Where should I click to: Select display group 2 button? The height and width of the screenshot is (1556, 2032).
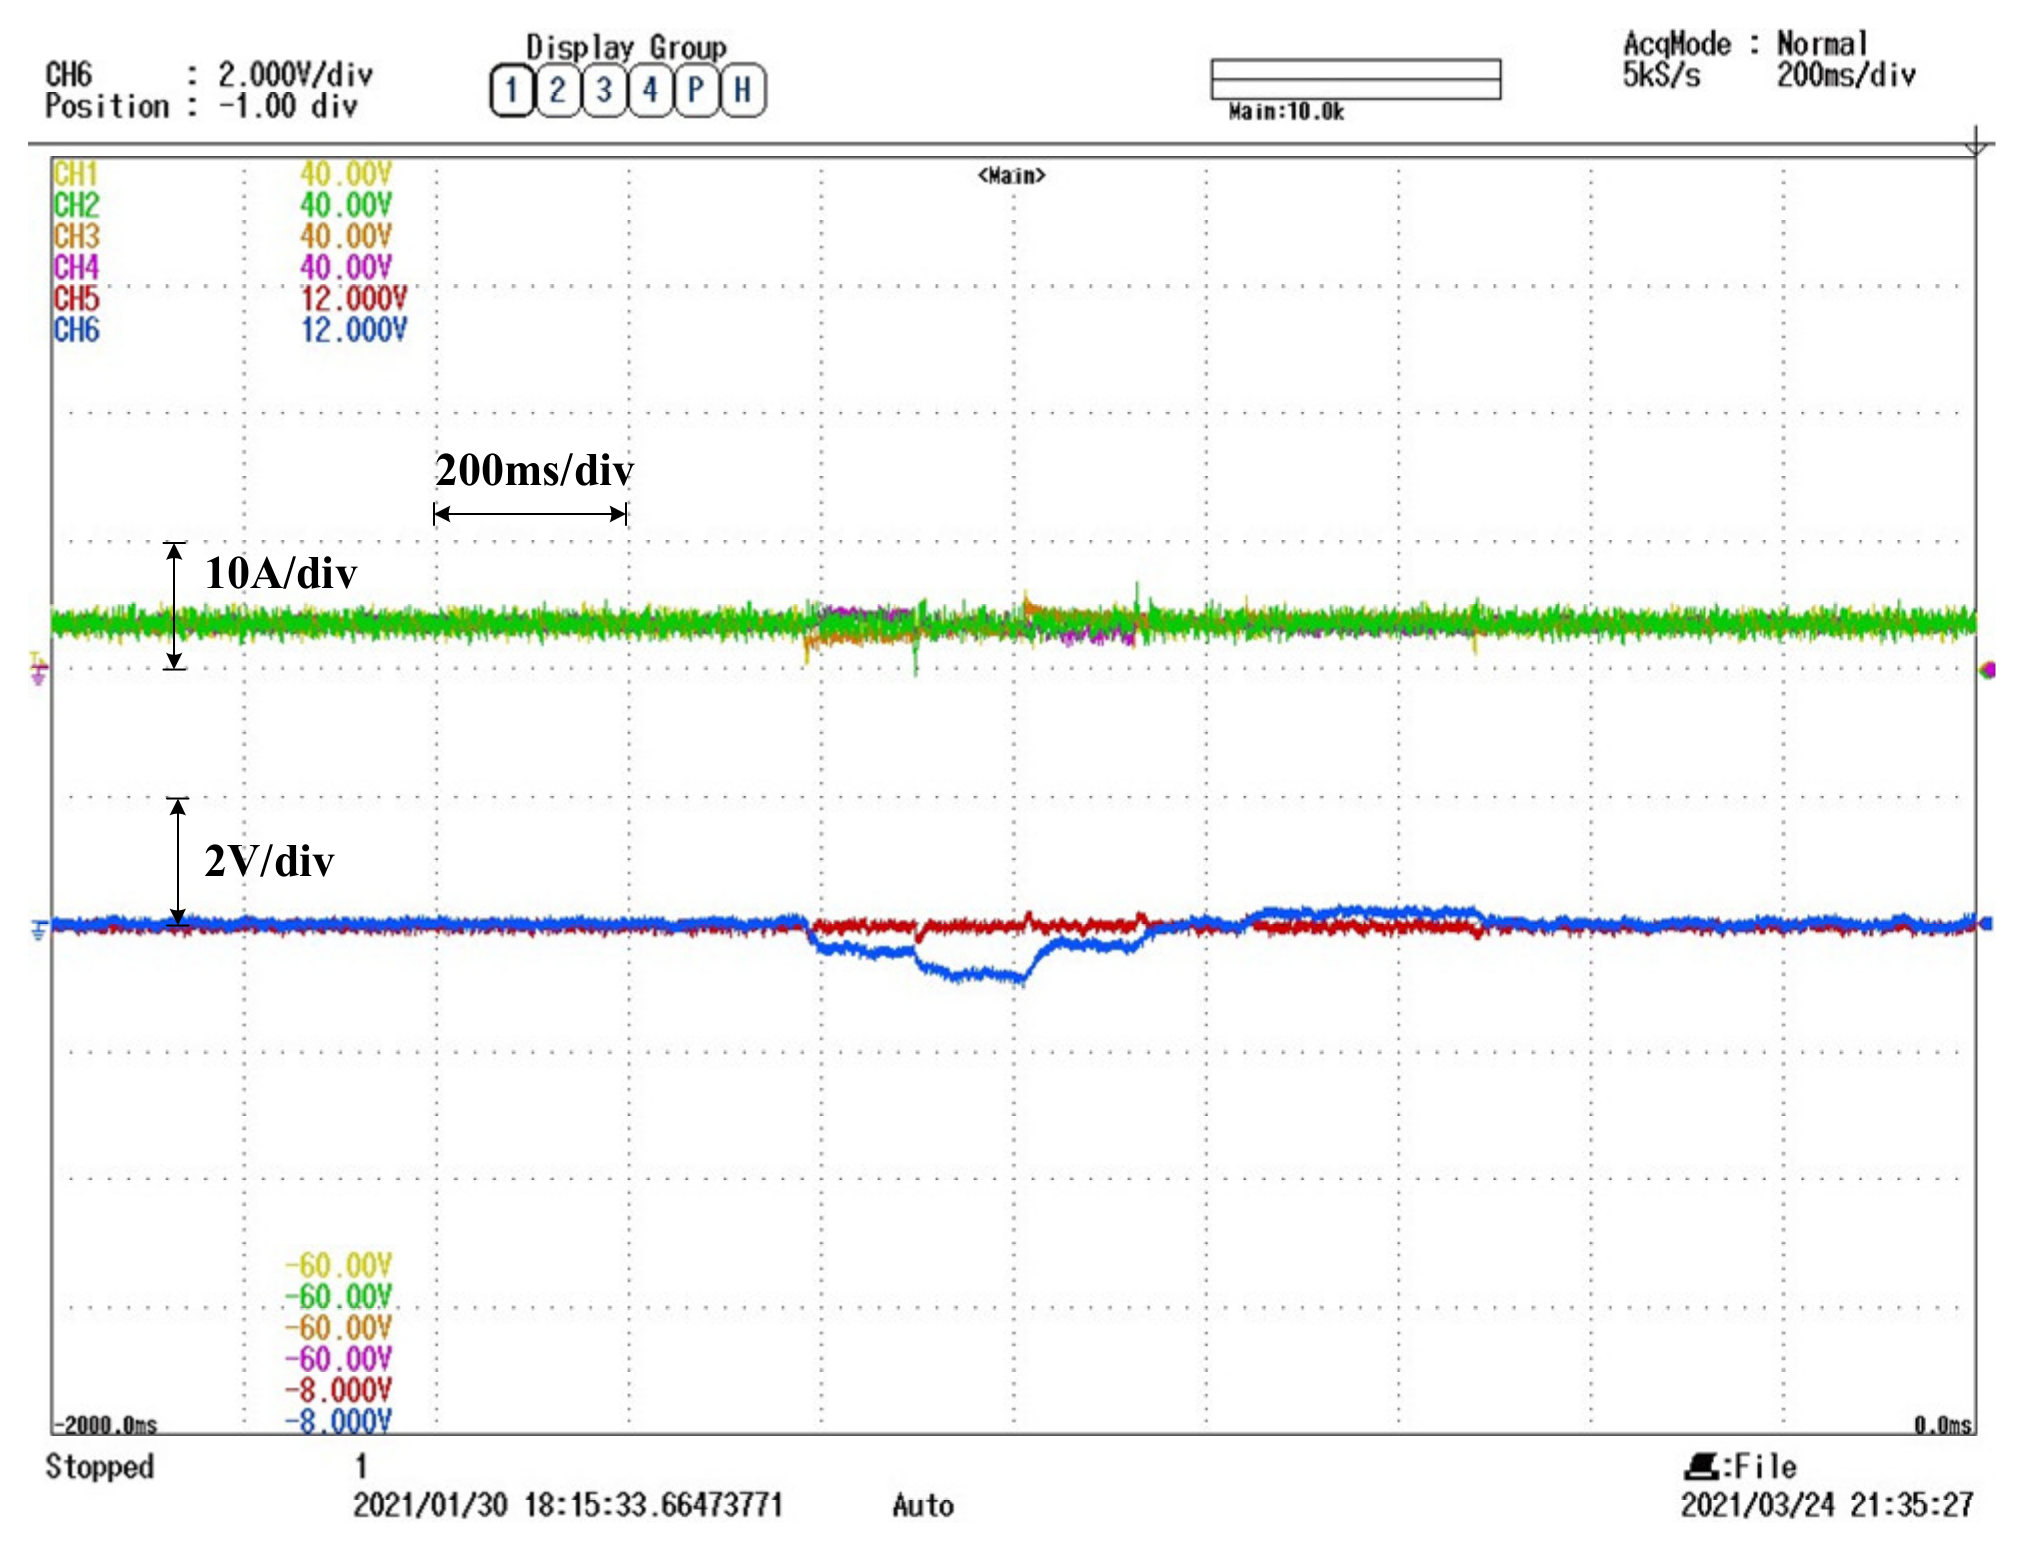557,91
